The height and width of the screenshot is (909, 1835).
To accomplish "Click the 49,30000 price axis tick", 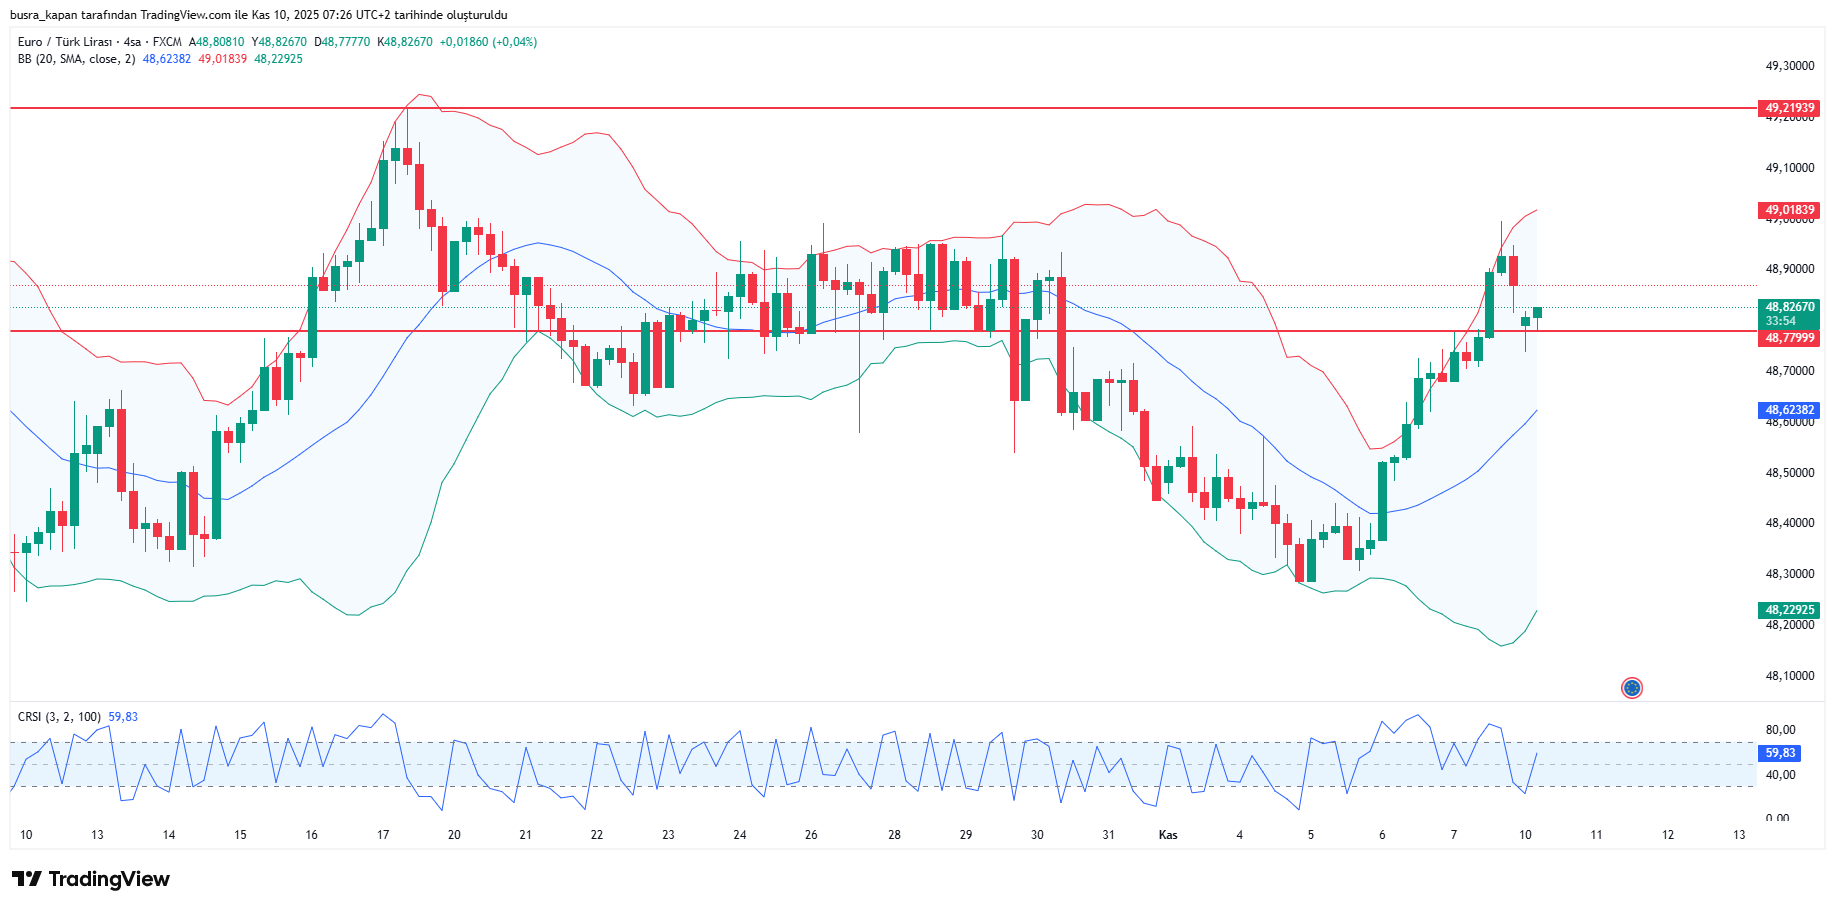I will pos(1789,66).
